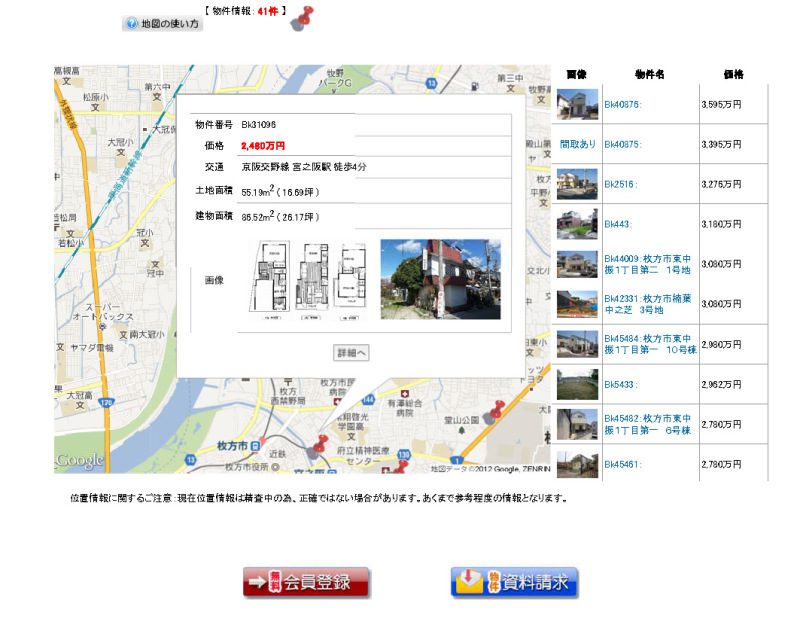Click the 京阪交野線 宮之阪駅 徒歩4分 text
This screenshot has width=800, height=631.
(x=304, y=167)
